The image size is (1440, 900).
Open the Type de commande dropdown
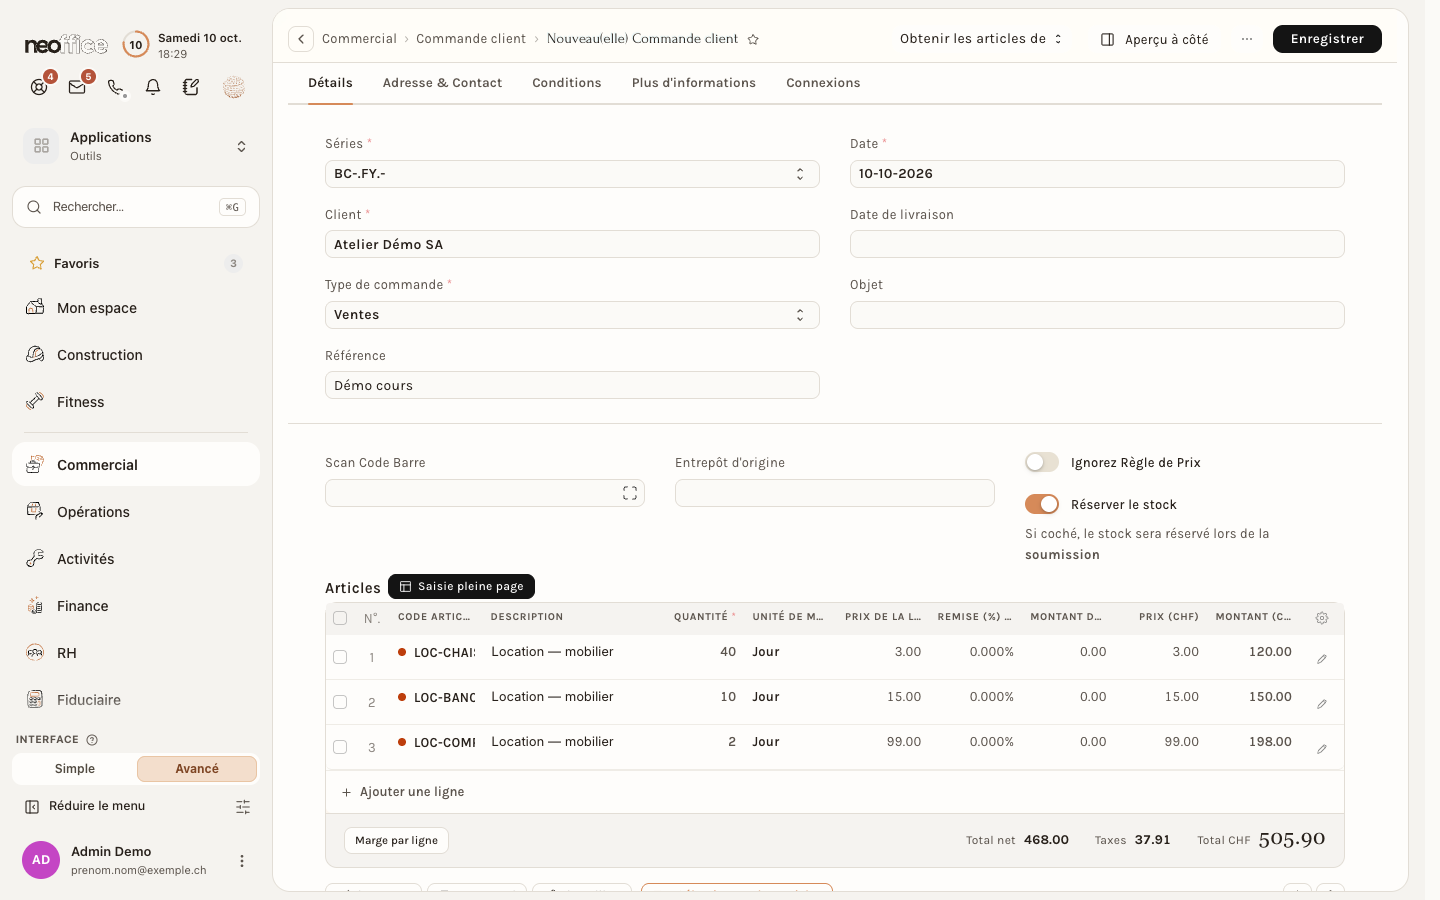pyautogui.click(x=572, y=315)
